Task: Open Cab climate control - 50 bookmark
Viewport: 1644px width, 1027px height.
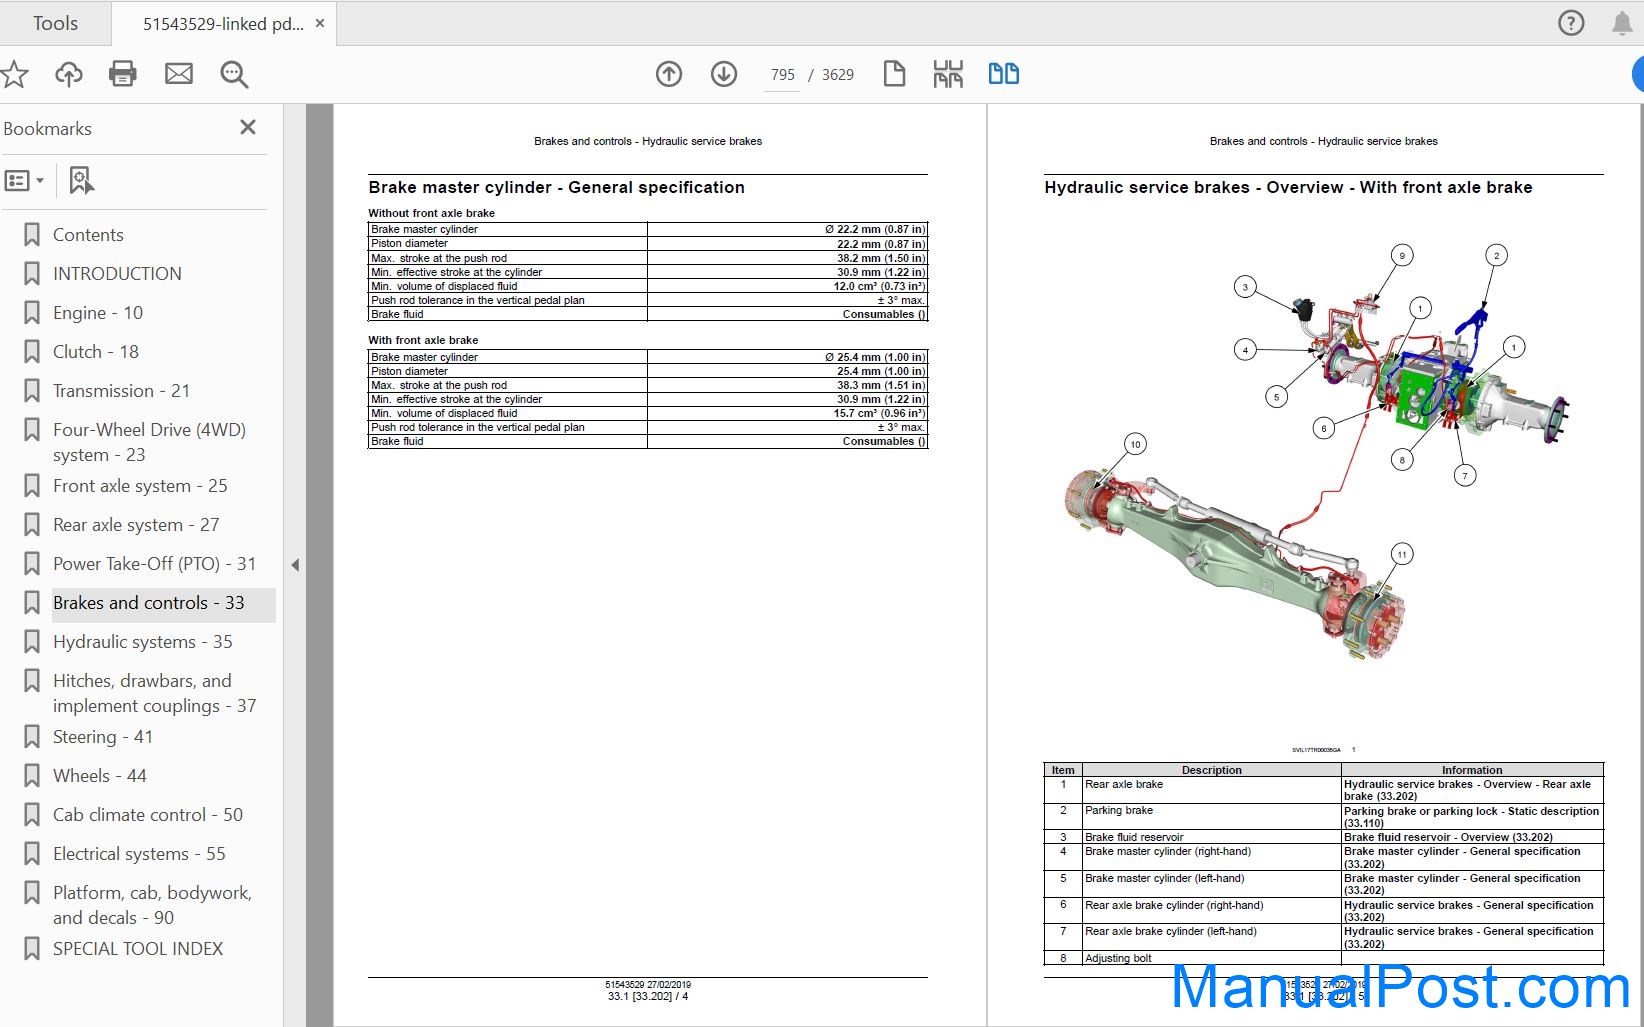Action: (x=148, y=815)
